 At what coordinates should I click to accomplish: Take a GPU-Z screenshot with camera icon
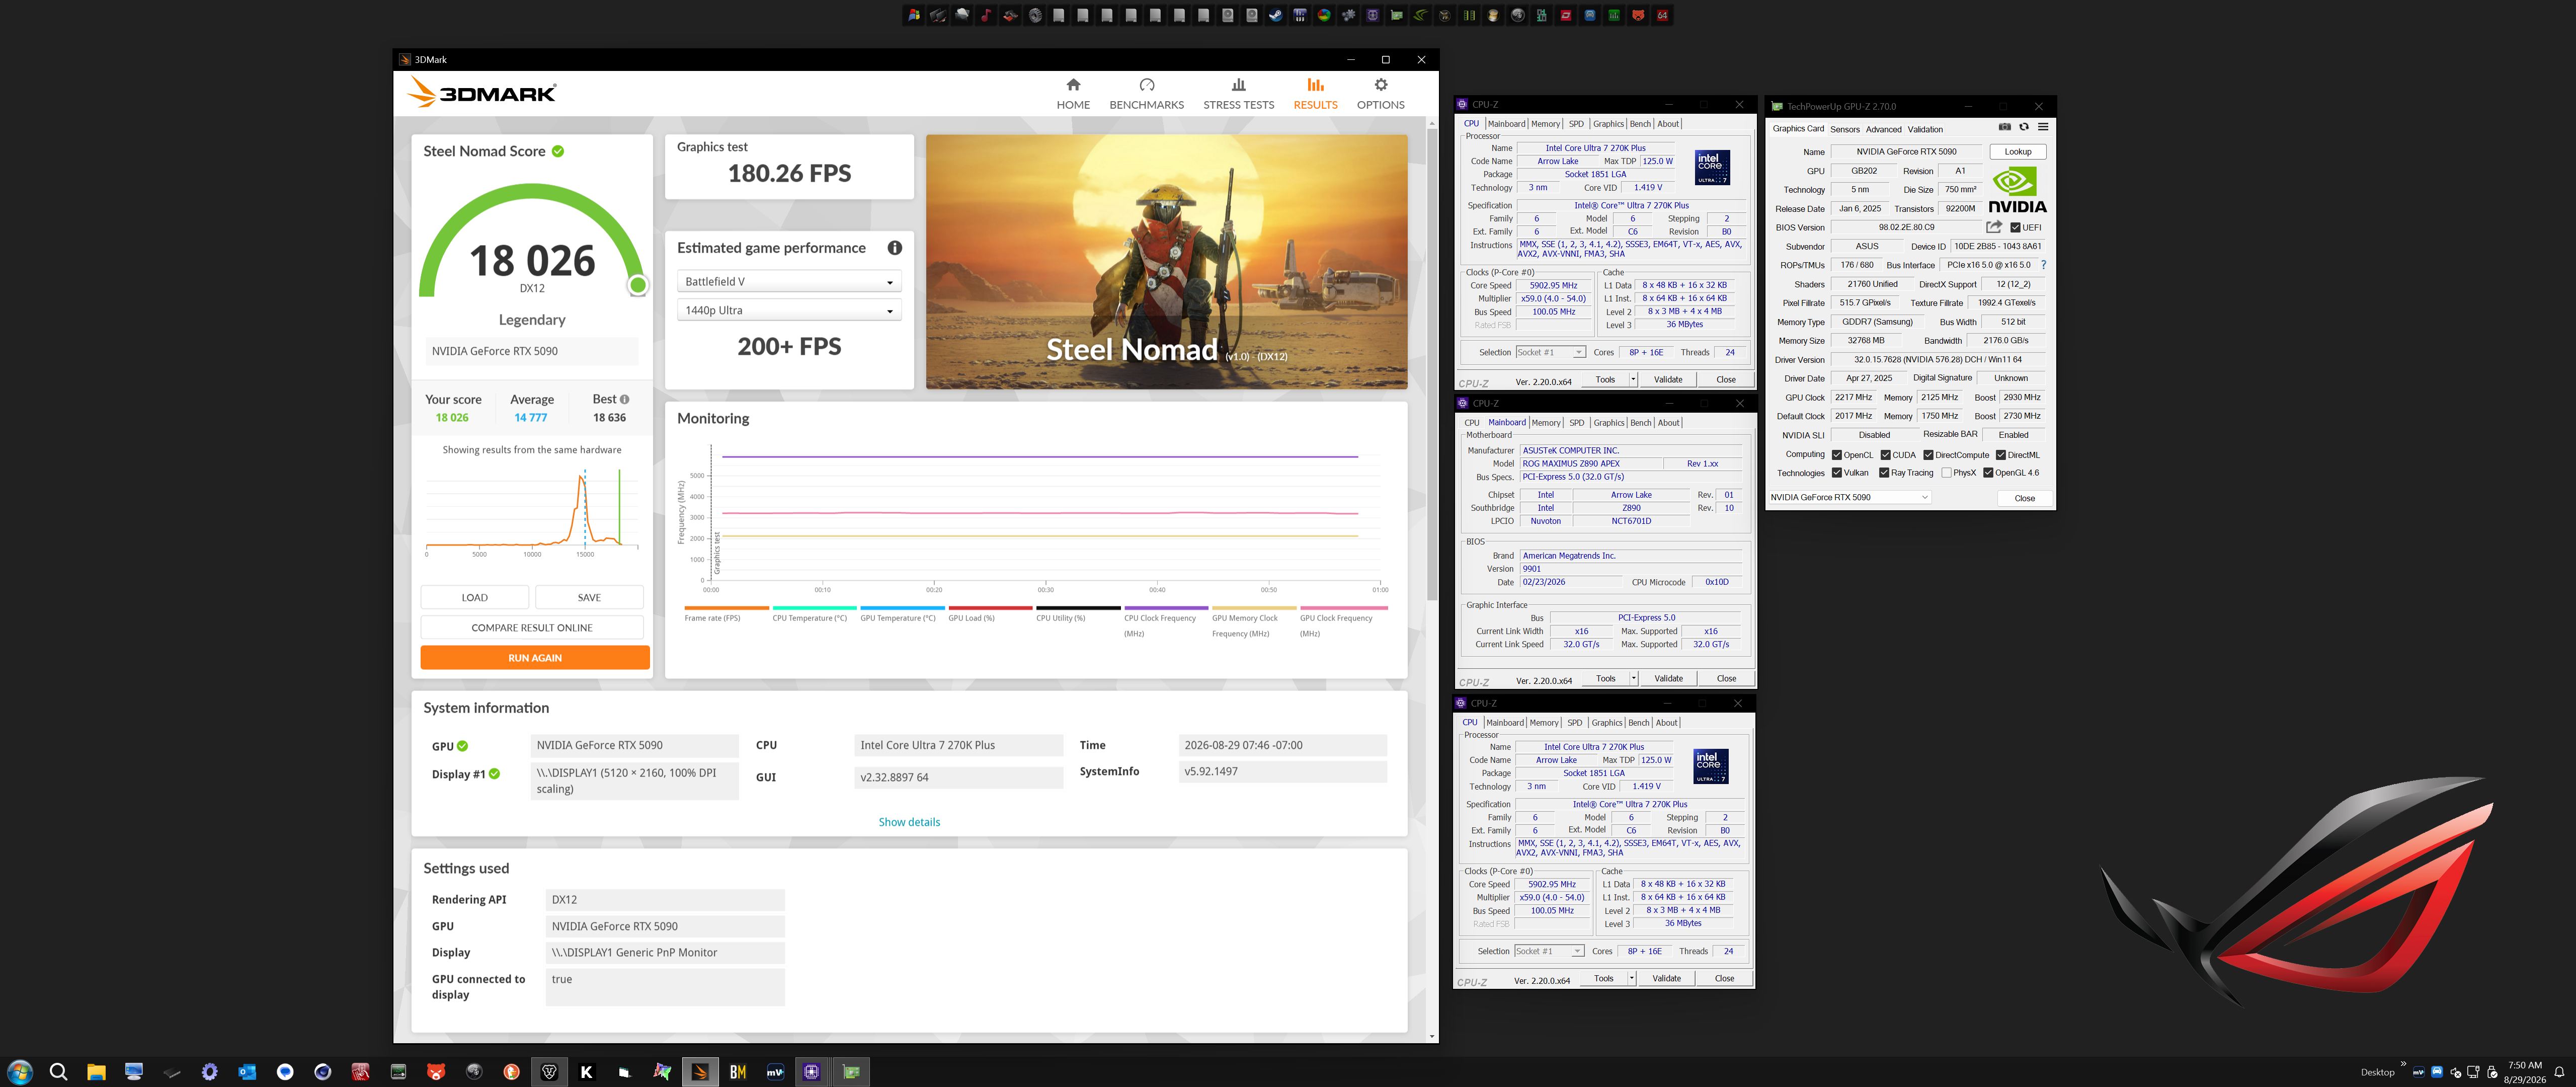2004,127
